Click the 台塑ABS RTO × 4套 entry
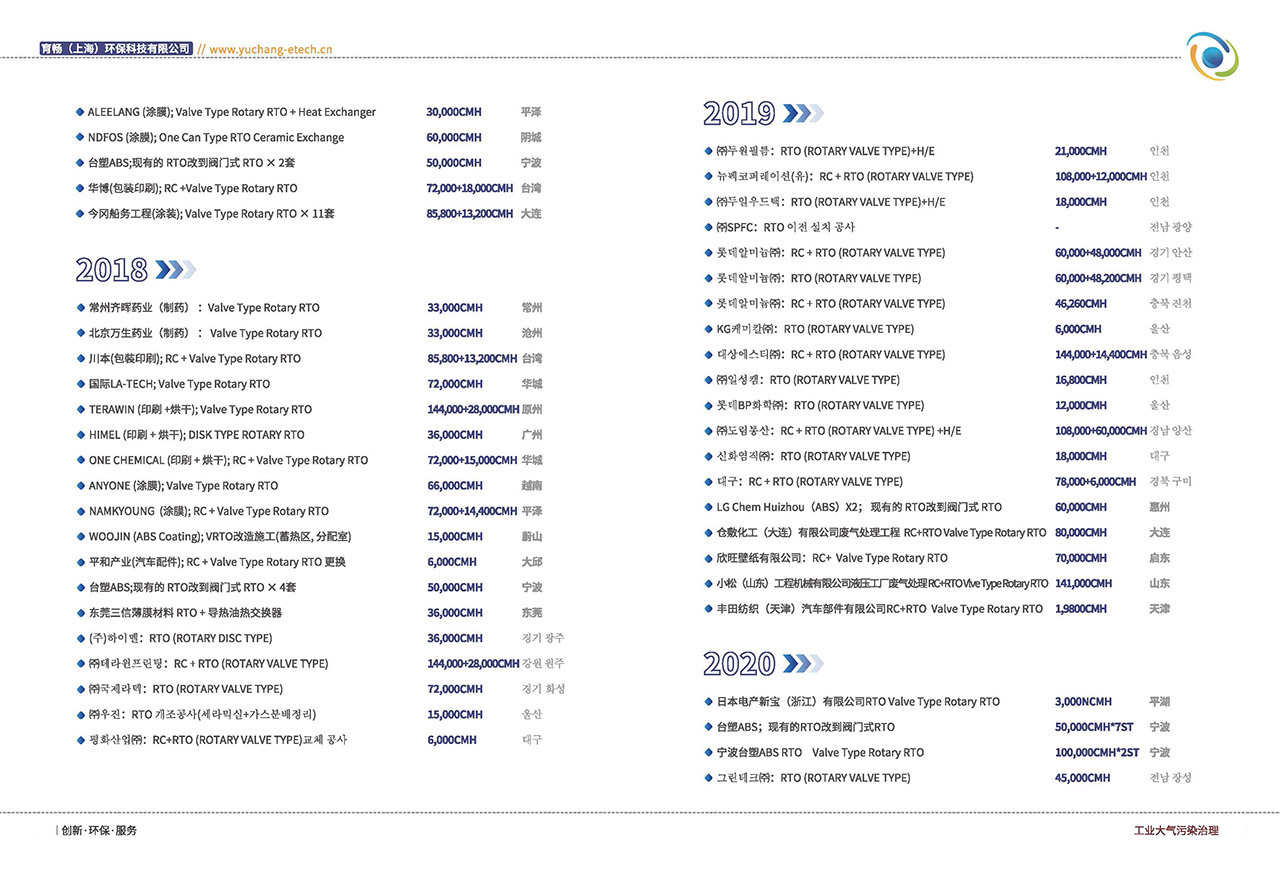1280x874 pixels. 186,588
